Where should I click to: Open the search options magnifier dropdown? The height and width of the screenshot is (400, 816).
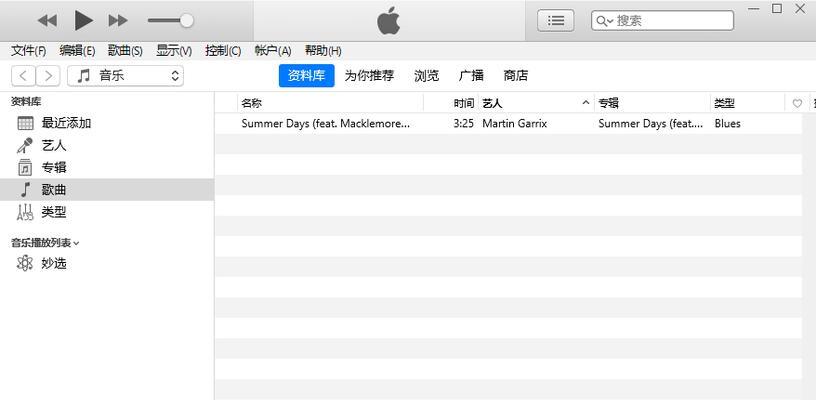(605, 21)
